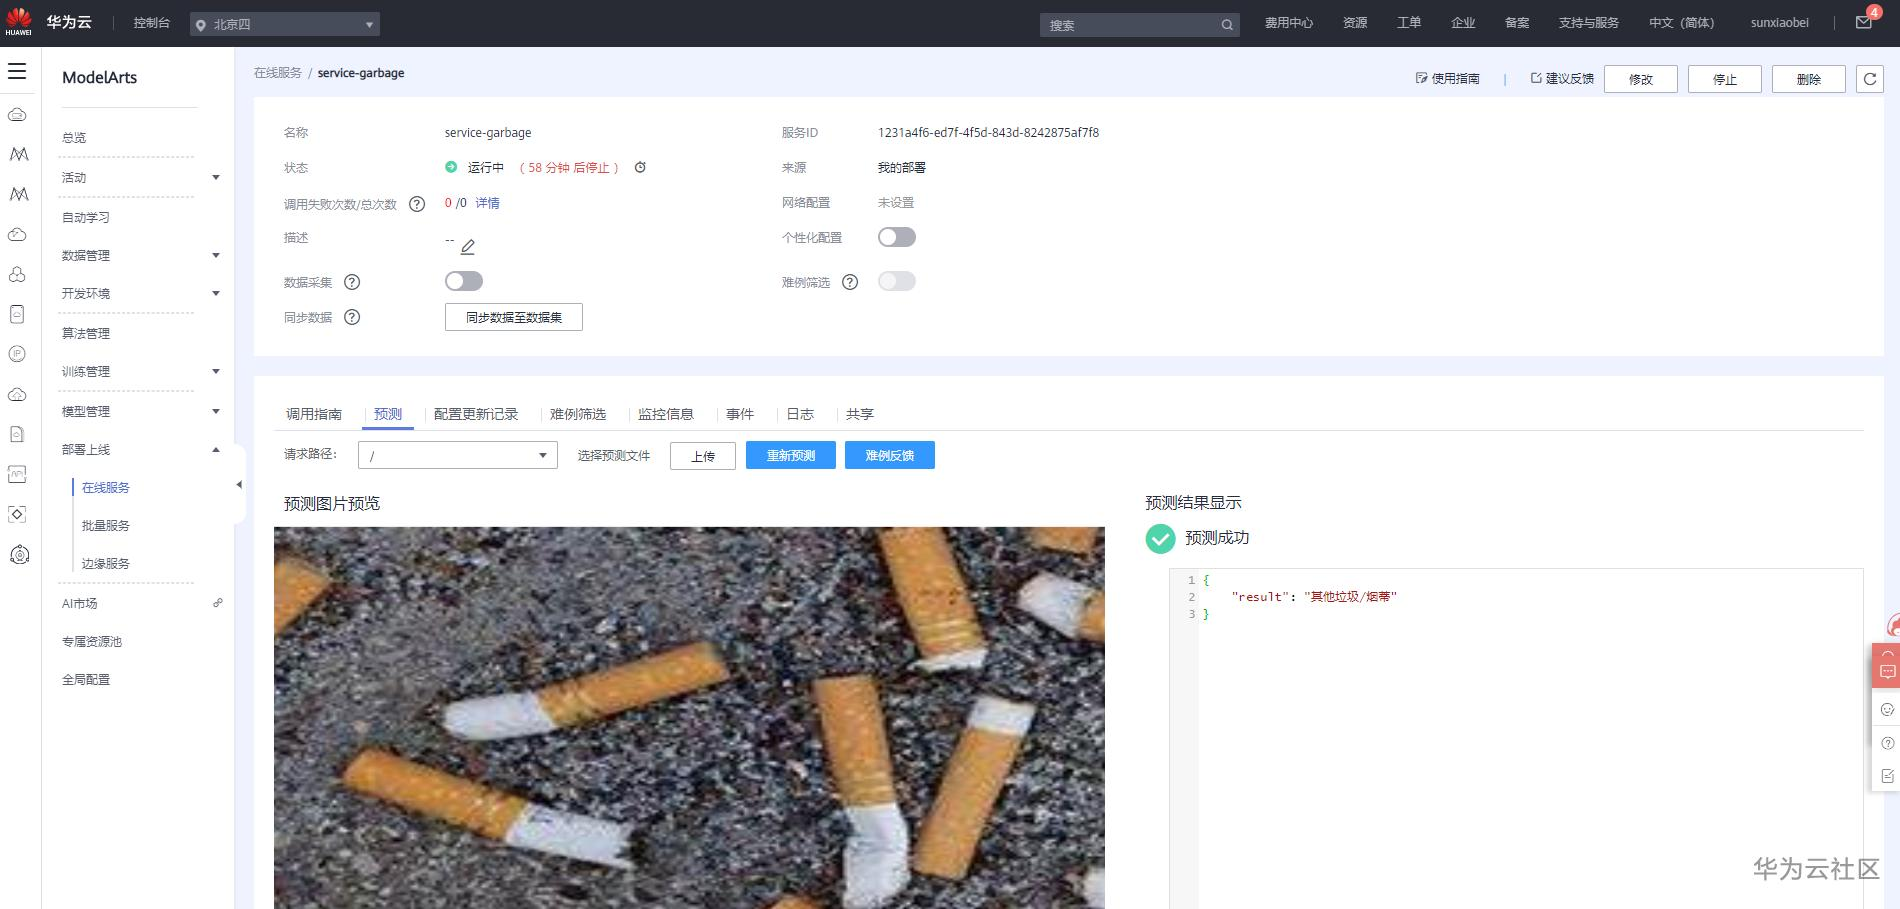Show help for data collection

point(352,282)
